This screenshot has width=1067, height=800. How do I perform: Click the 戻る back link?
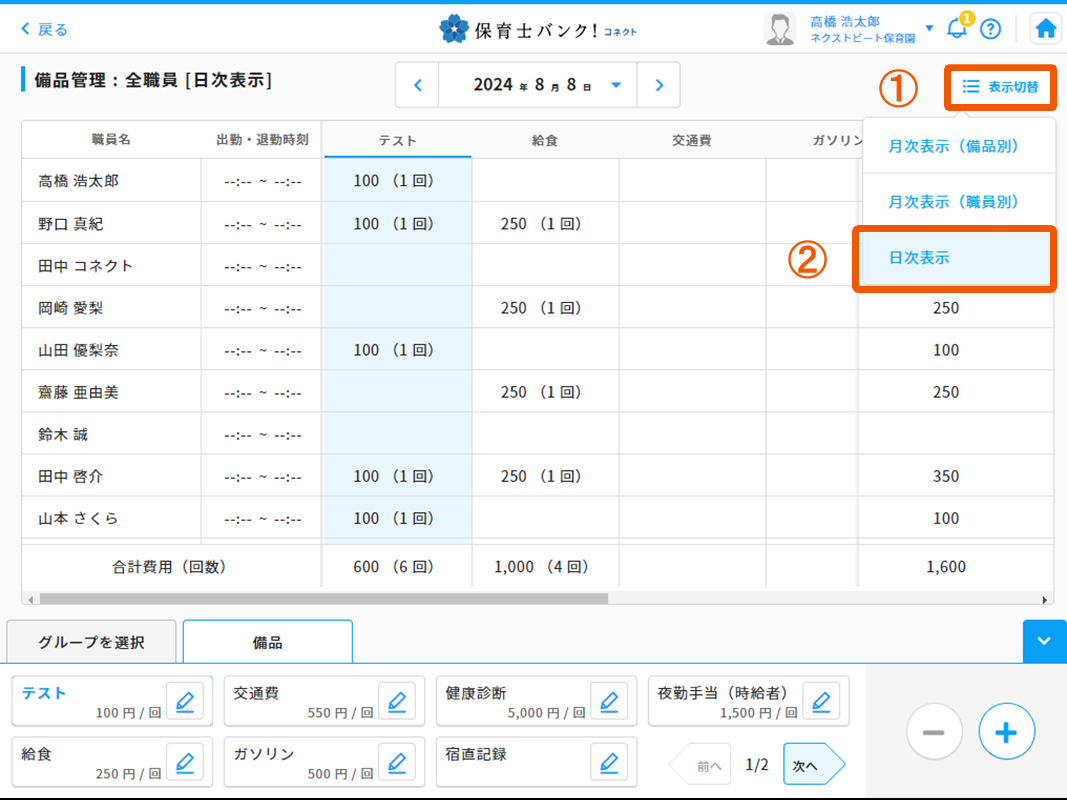(45, 29)
